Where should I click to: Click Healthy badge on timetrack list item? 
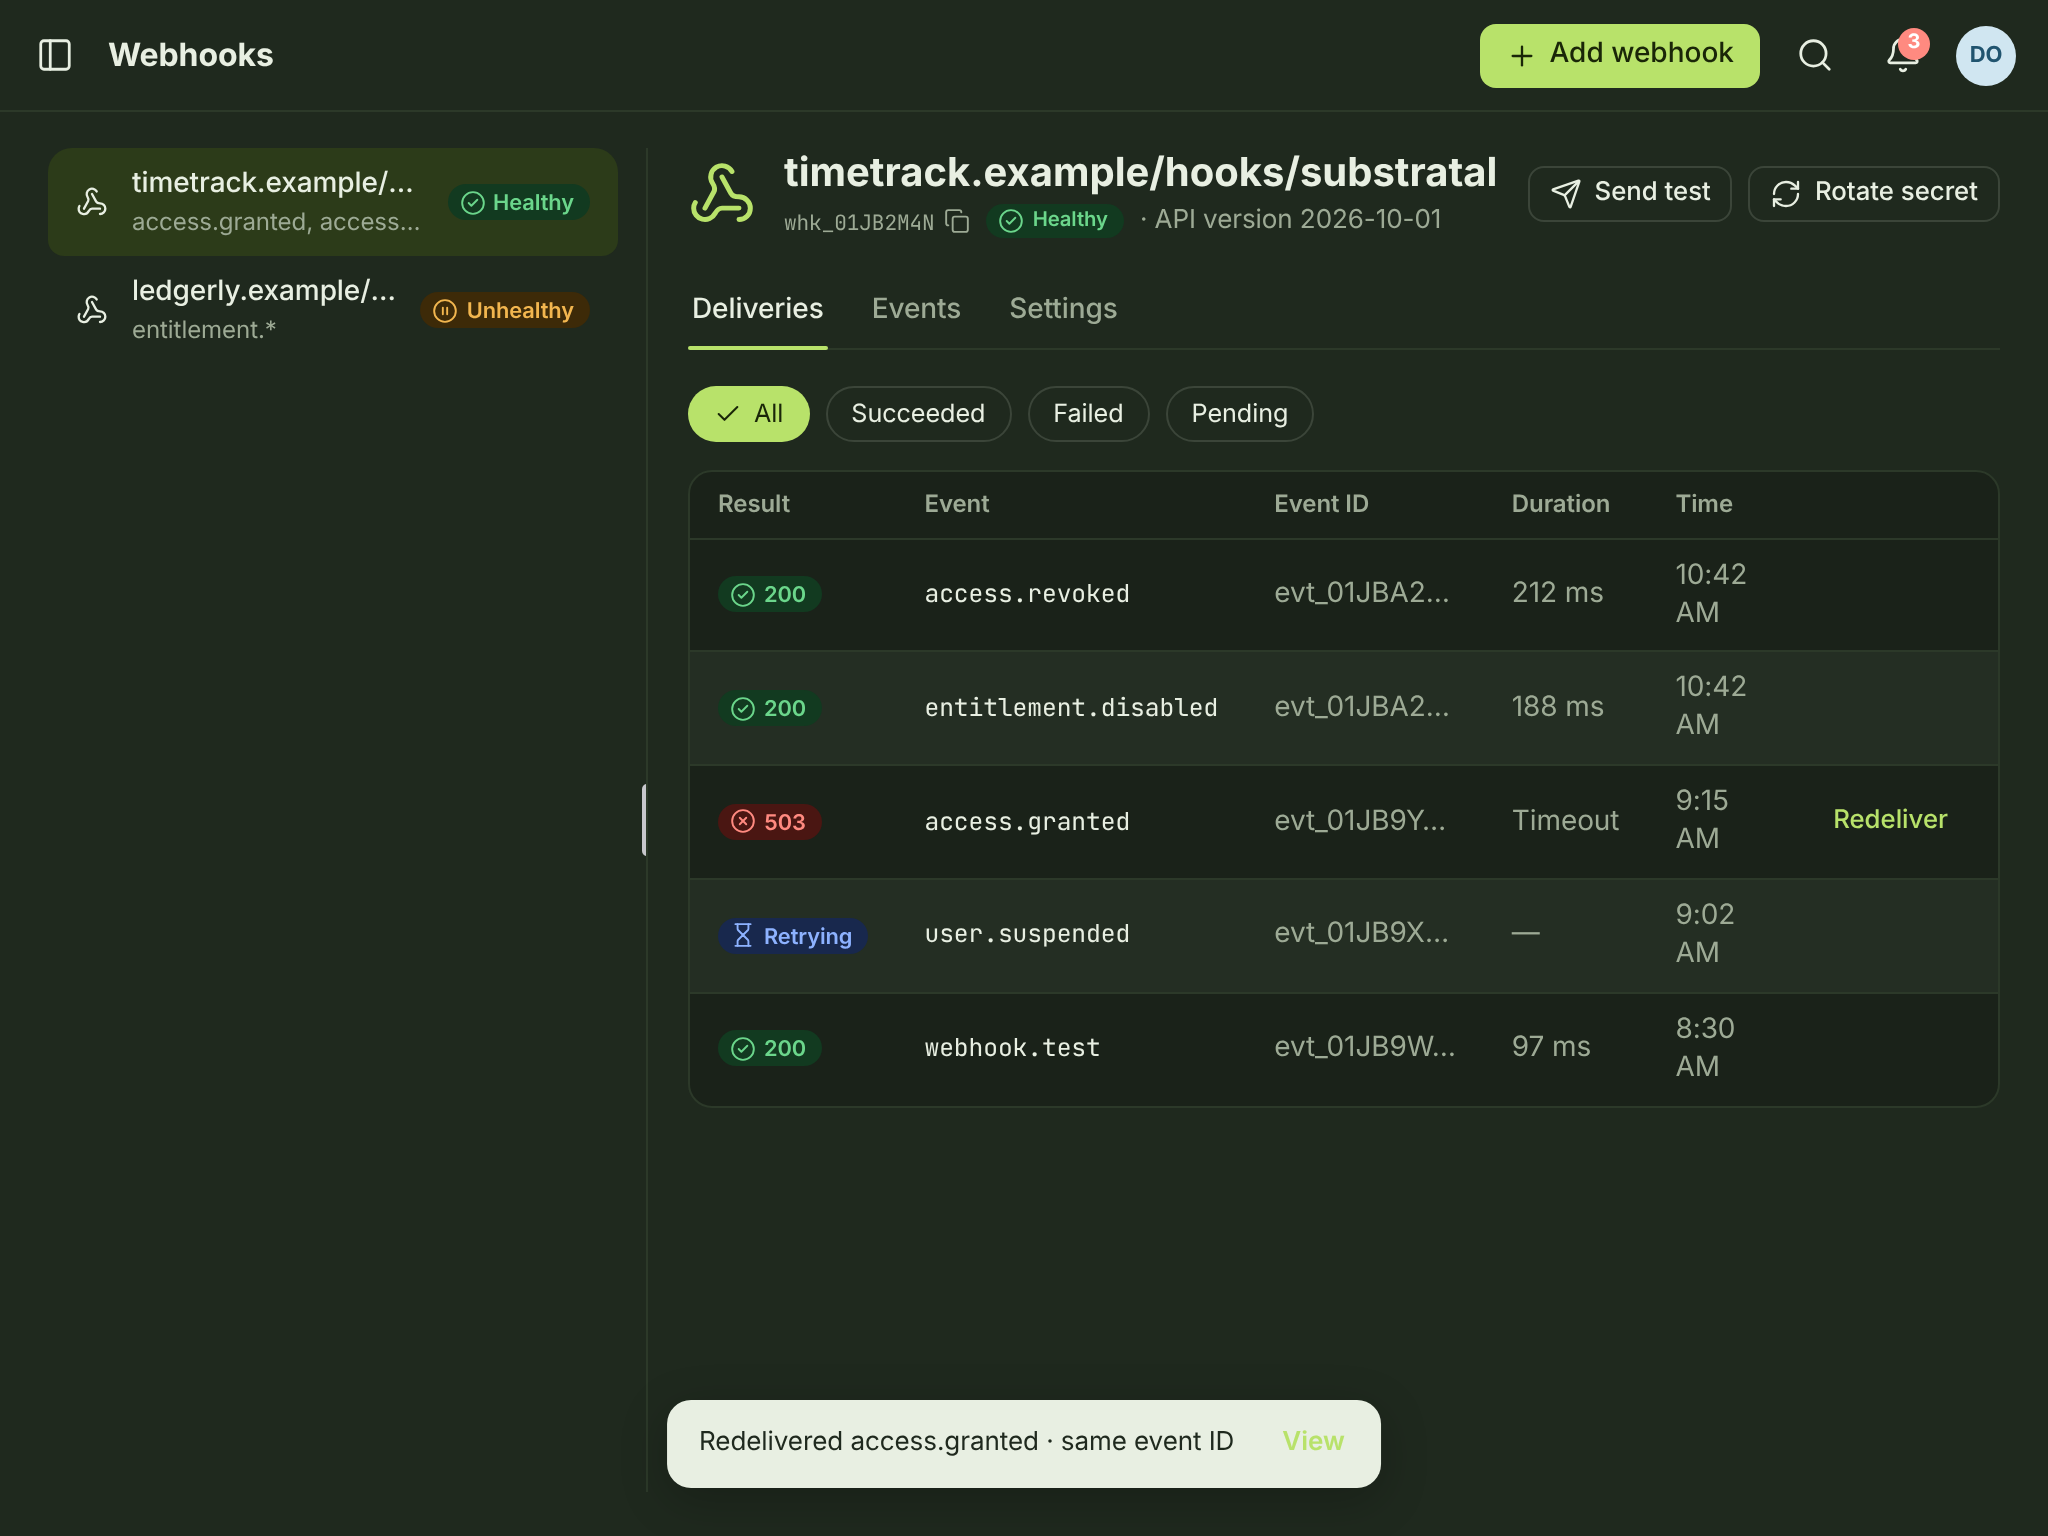(518, 202)
